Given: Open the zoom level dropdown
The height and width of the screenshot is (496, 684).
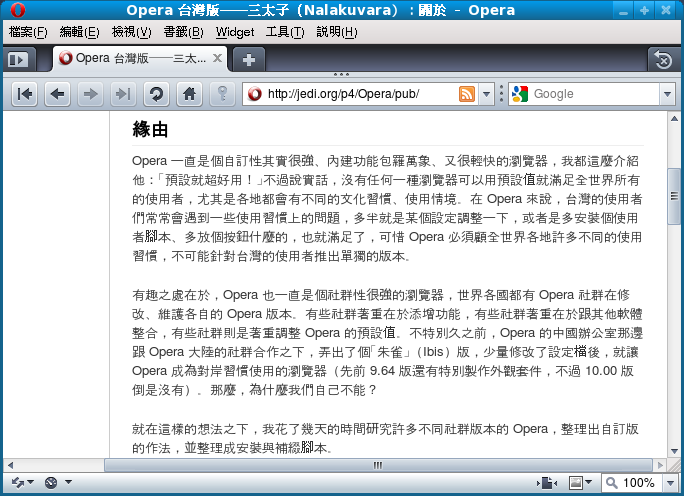Looking at the screenshot, I should pos(670,482).
